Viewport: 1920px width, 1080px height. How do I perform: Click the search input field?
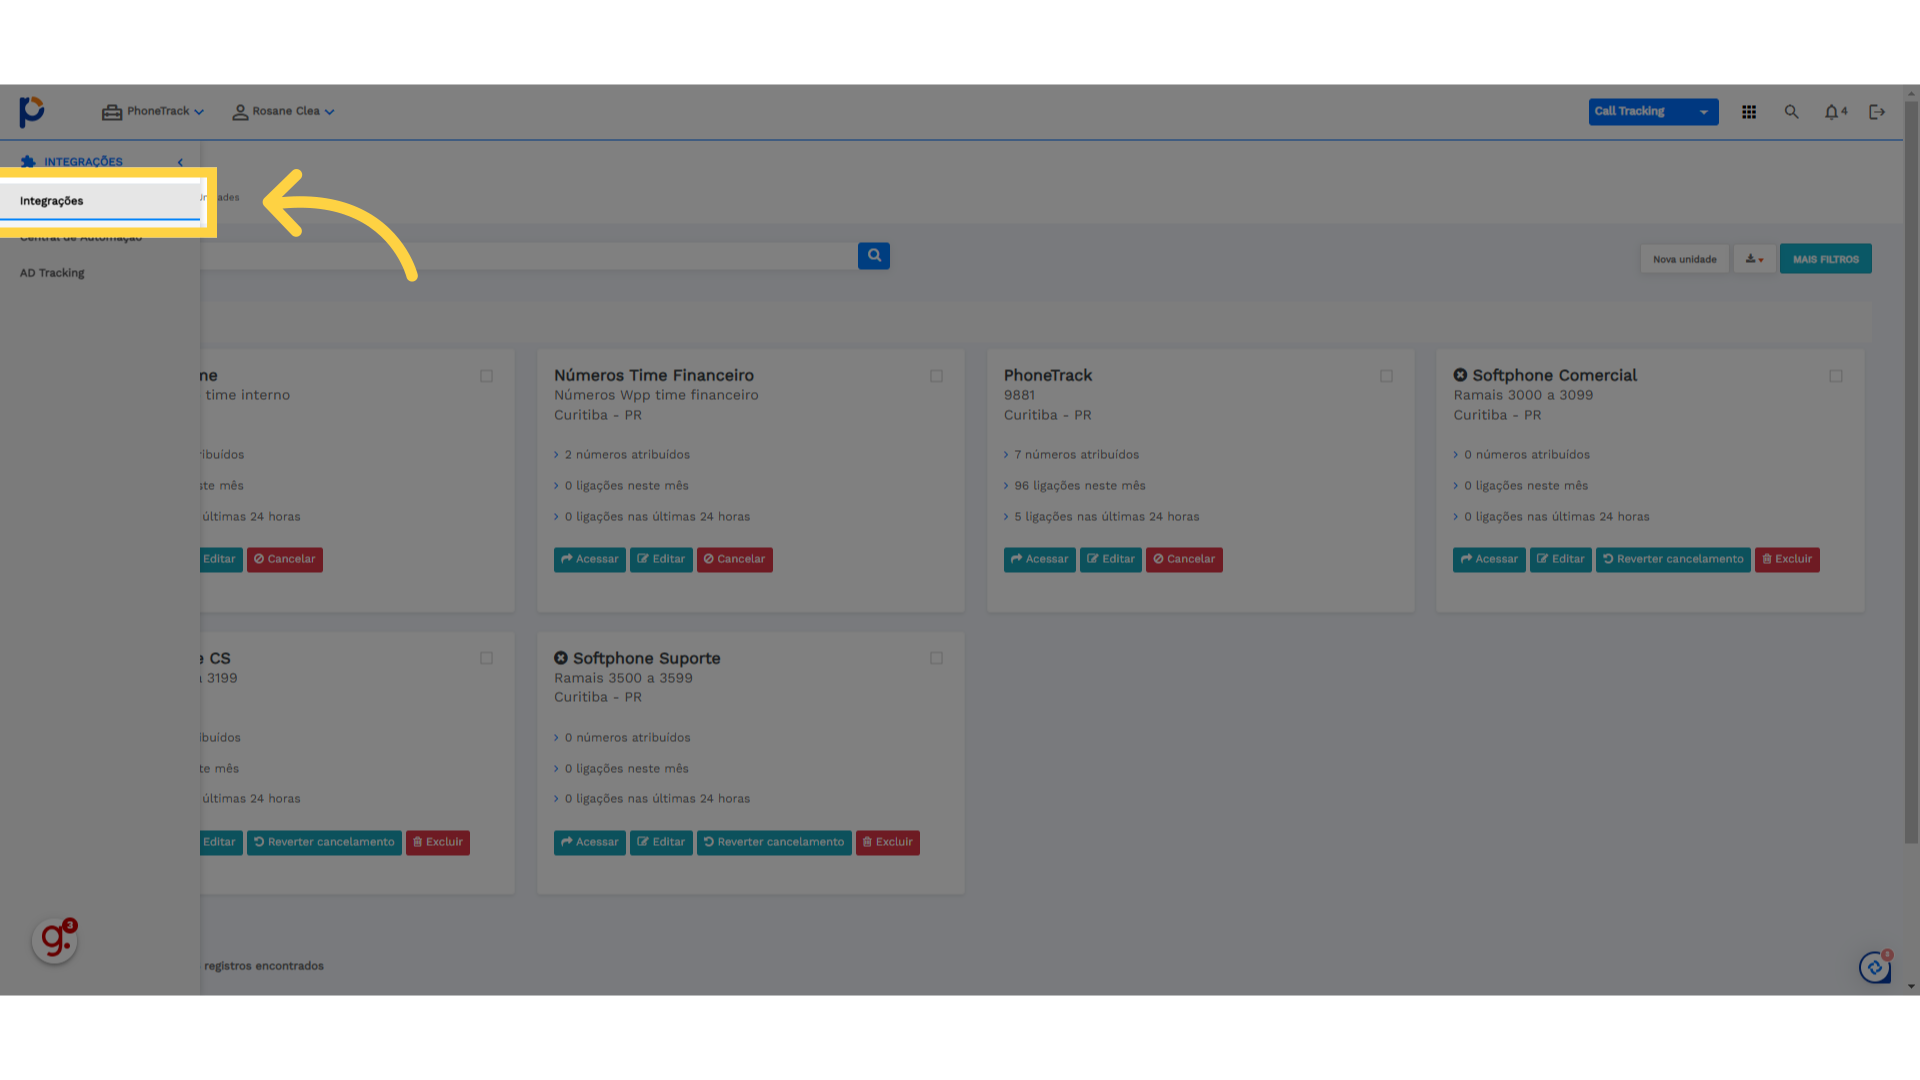[529, 256]
